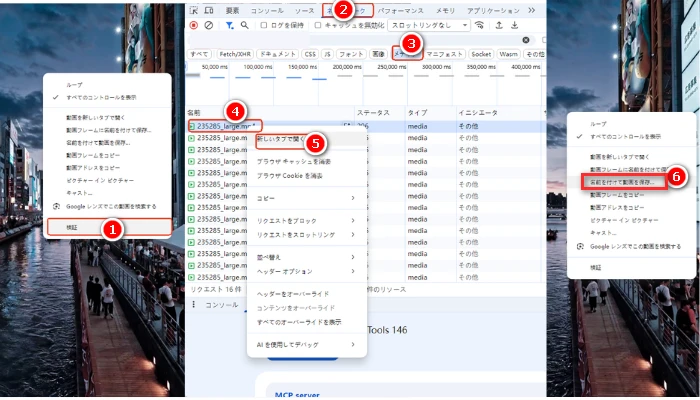Open the コンソール tab in the bottom drawer
The width and height of the screenshot is (700, 400).
(x=222, y=305)
